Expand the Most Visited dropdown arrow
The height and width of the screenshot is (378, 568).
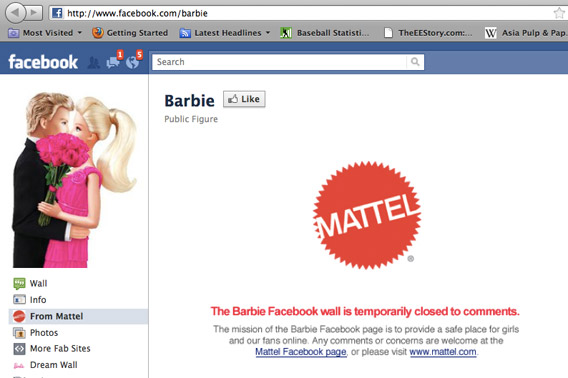80,33
